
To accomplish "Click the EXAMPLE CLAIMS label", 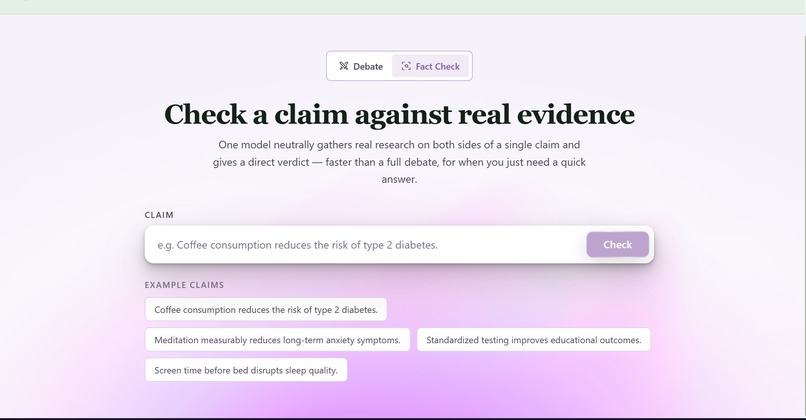I will point(184,285).
